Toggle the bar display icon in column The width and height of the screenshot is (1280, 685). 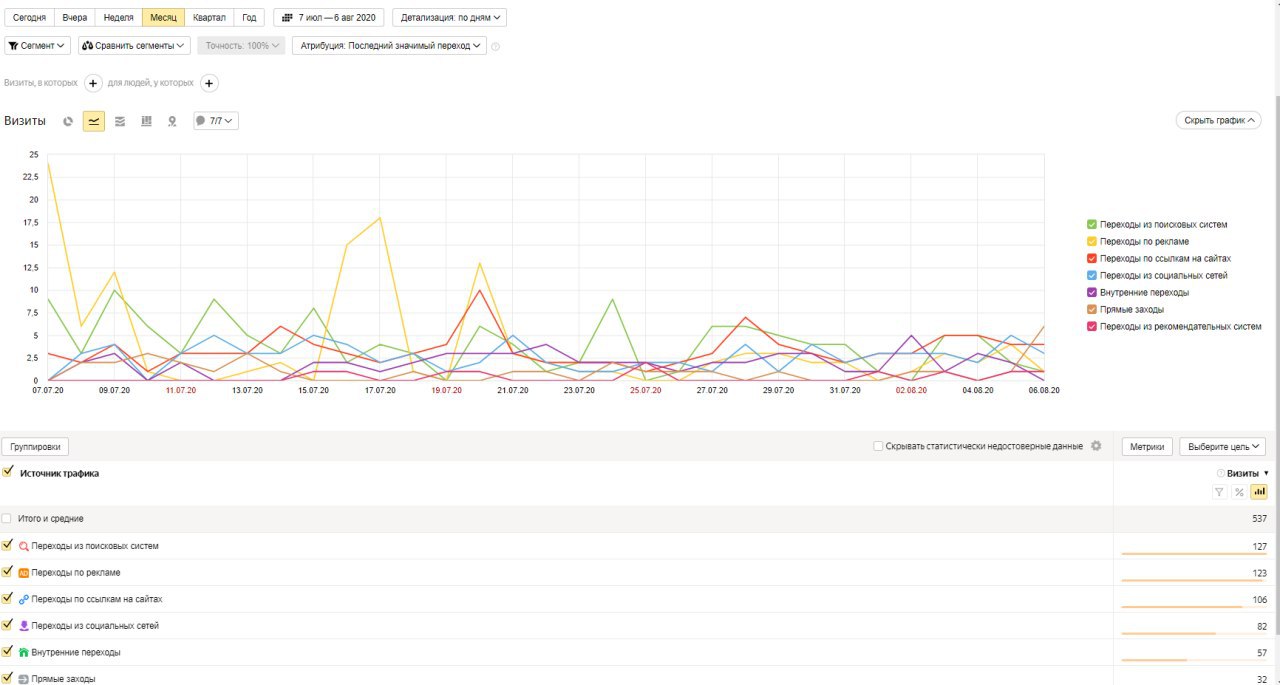tap(1259, 492)
